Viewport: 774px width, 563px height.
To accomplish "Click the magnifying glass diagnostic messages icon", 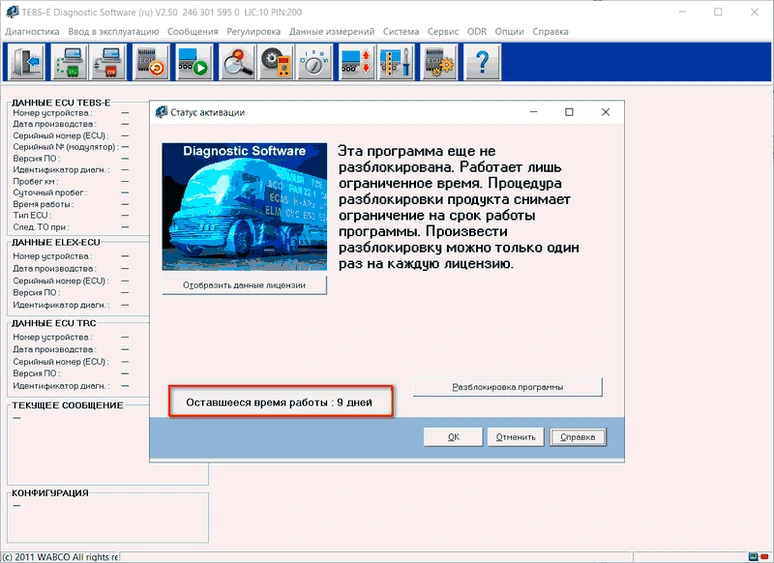I will (237, 62).
